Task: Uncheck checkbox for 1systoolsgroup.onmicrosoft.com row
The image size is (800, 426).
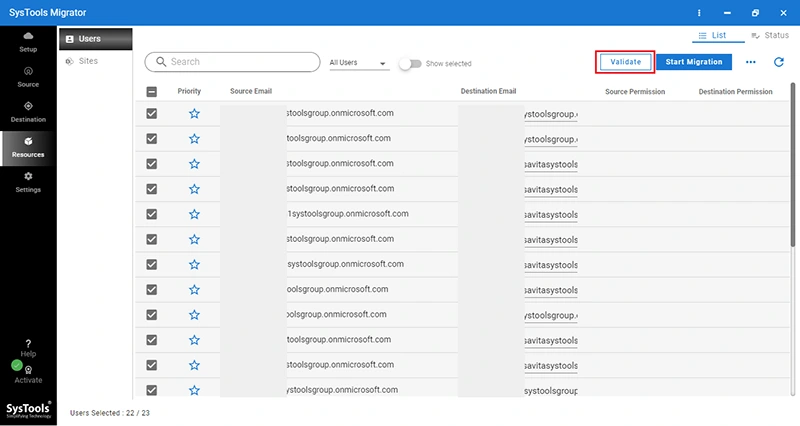Action: pyautogui.click(x=152, y=214)
